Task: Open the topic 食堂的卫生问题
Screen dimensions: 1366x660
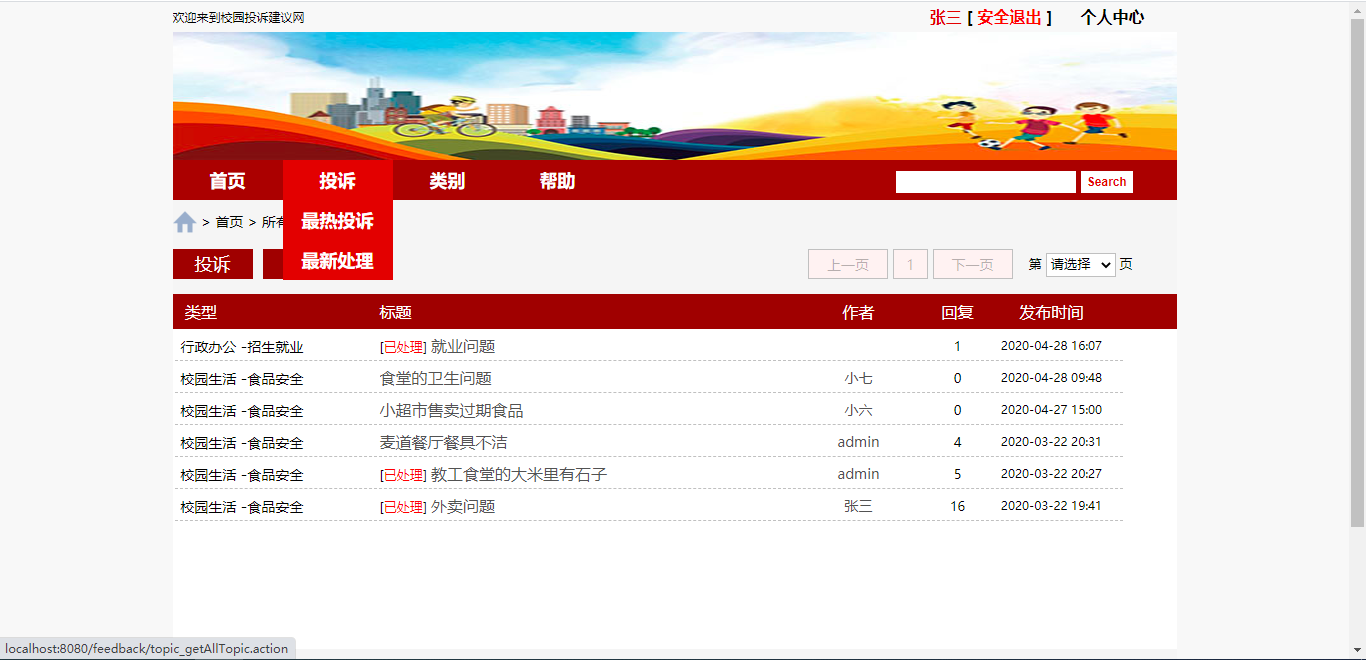Action: coord(436,379)
